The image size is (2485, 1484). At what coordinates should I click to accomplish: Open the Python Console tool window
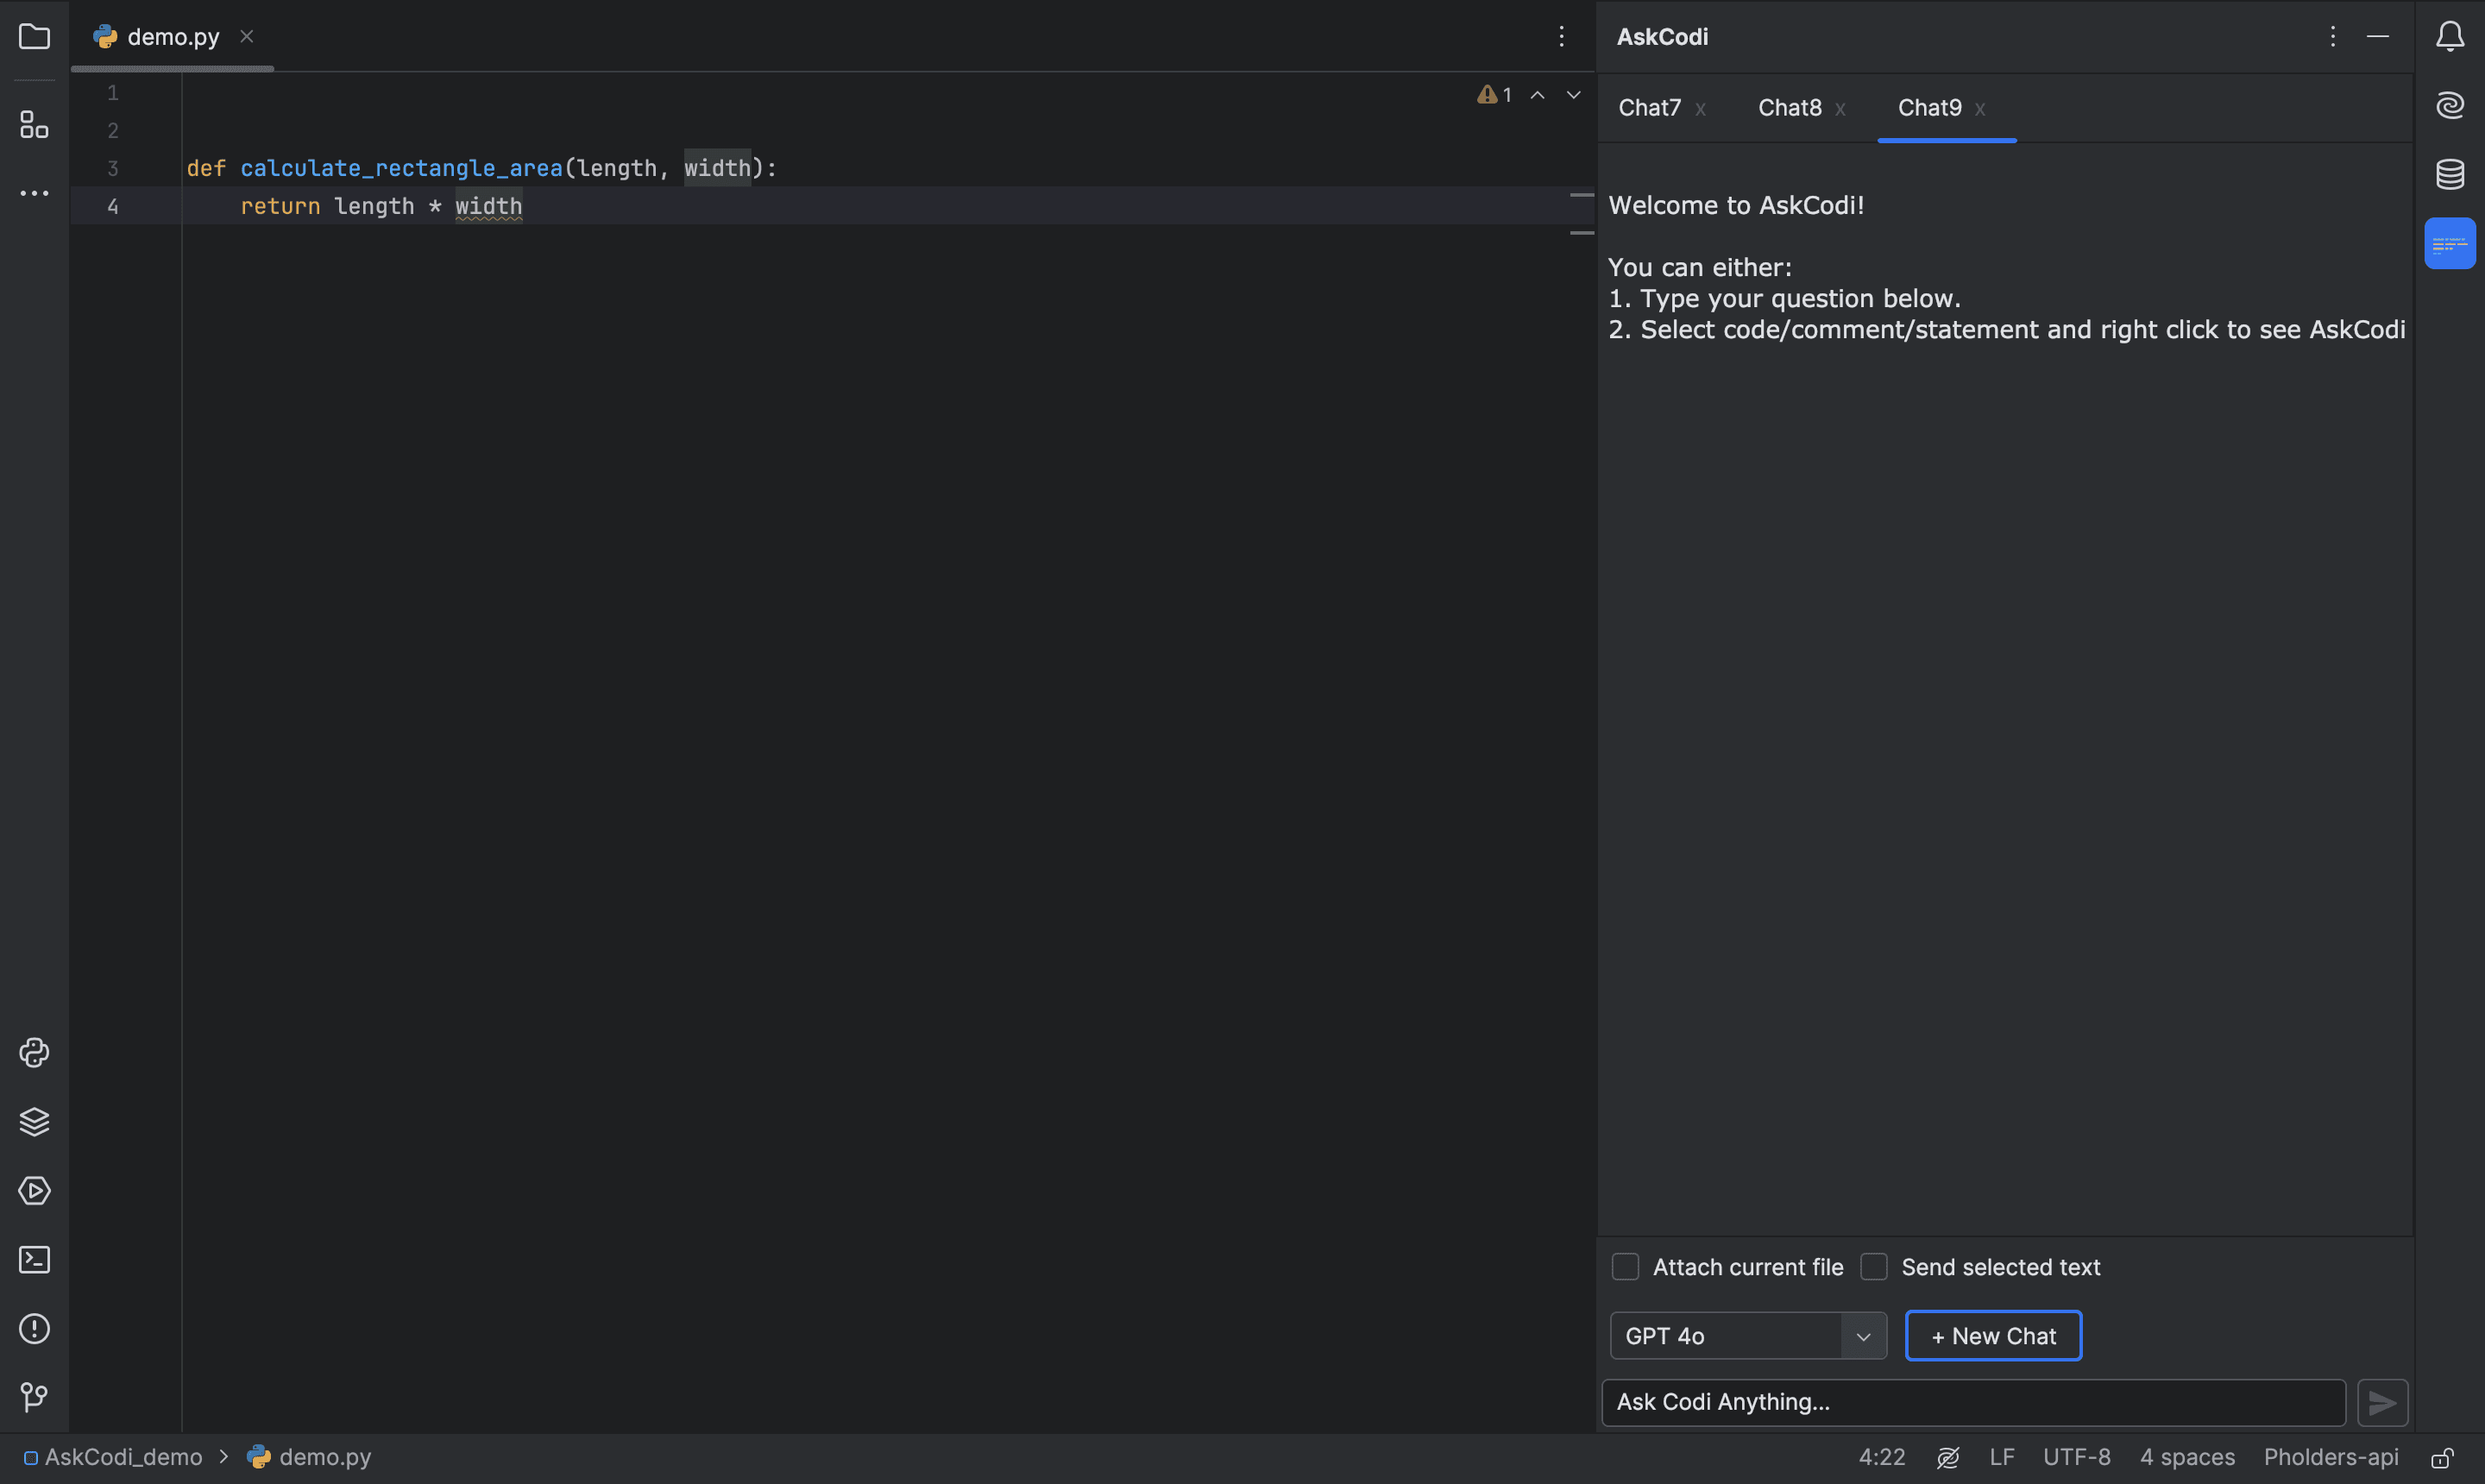pos(34,1052)
